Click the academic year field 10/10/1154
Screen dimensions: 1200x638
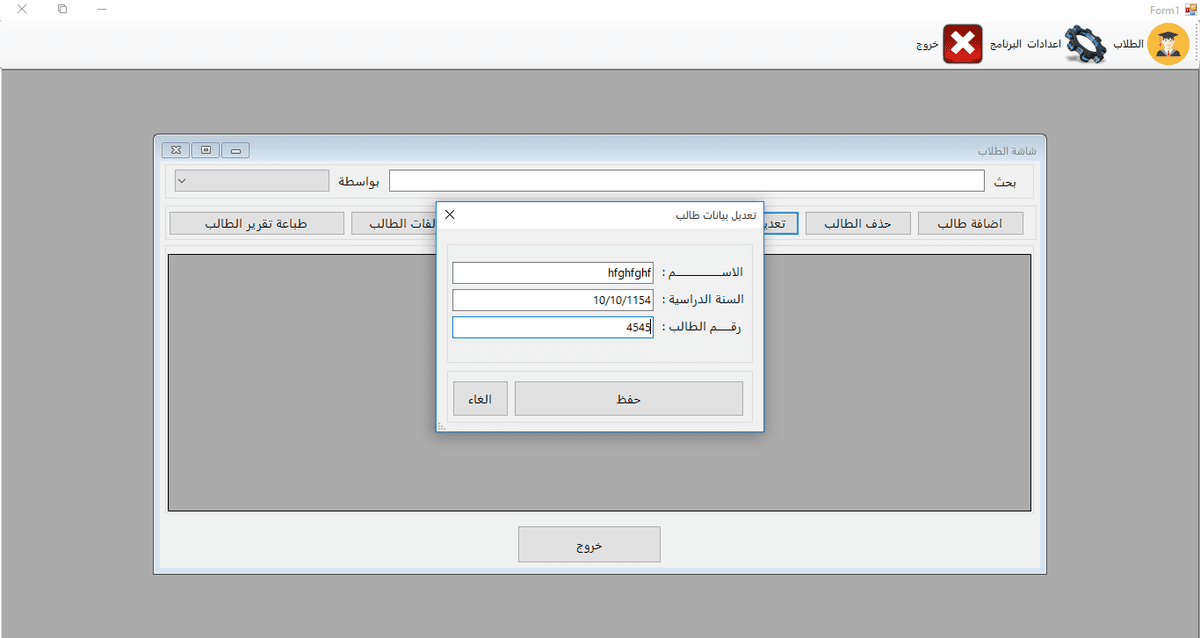pos(553,300)
